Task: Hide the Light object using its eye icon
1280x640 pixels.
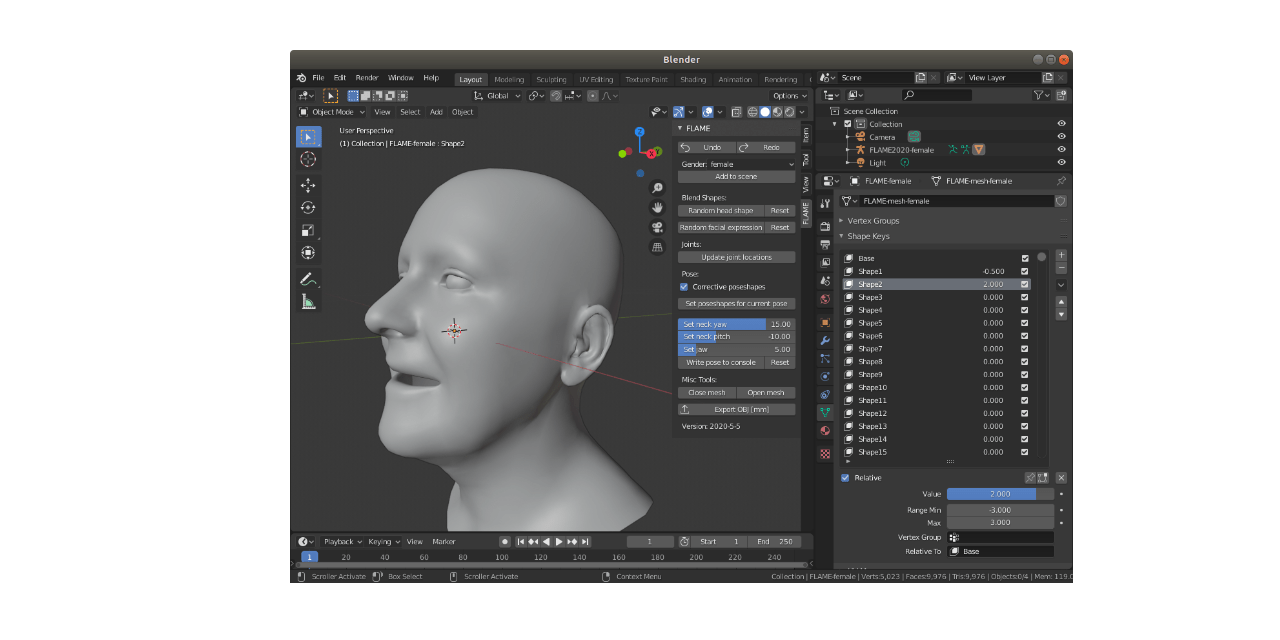Action: coord(1061,164)
